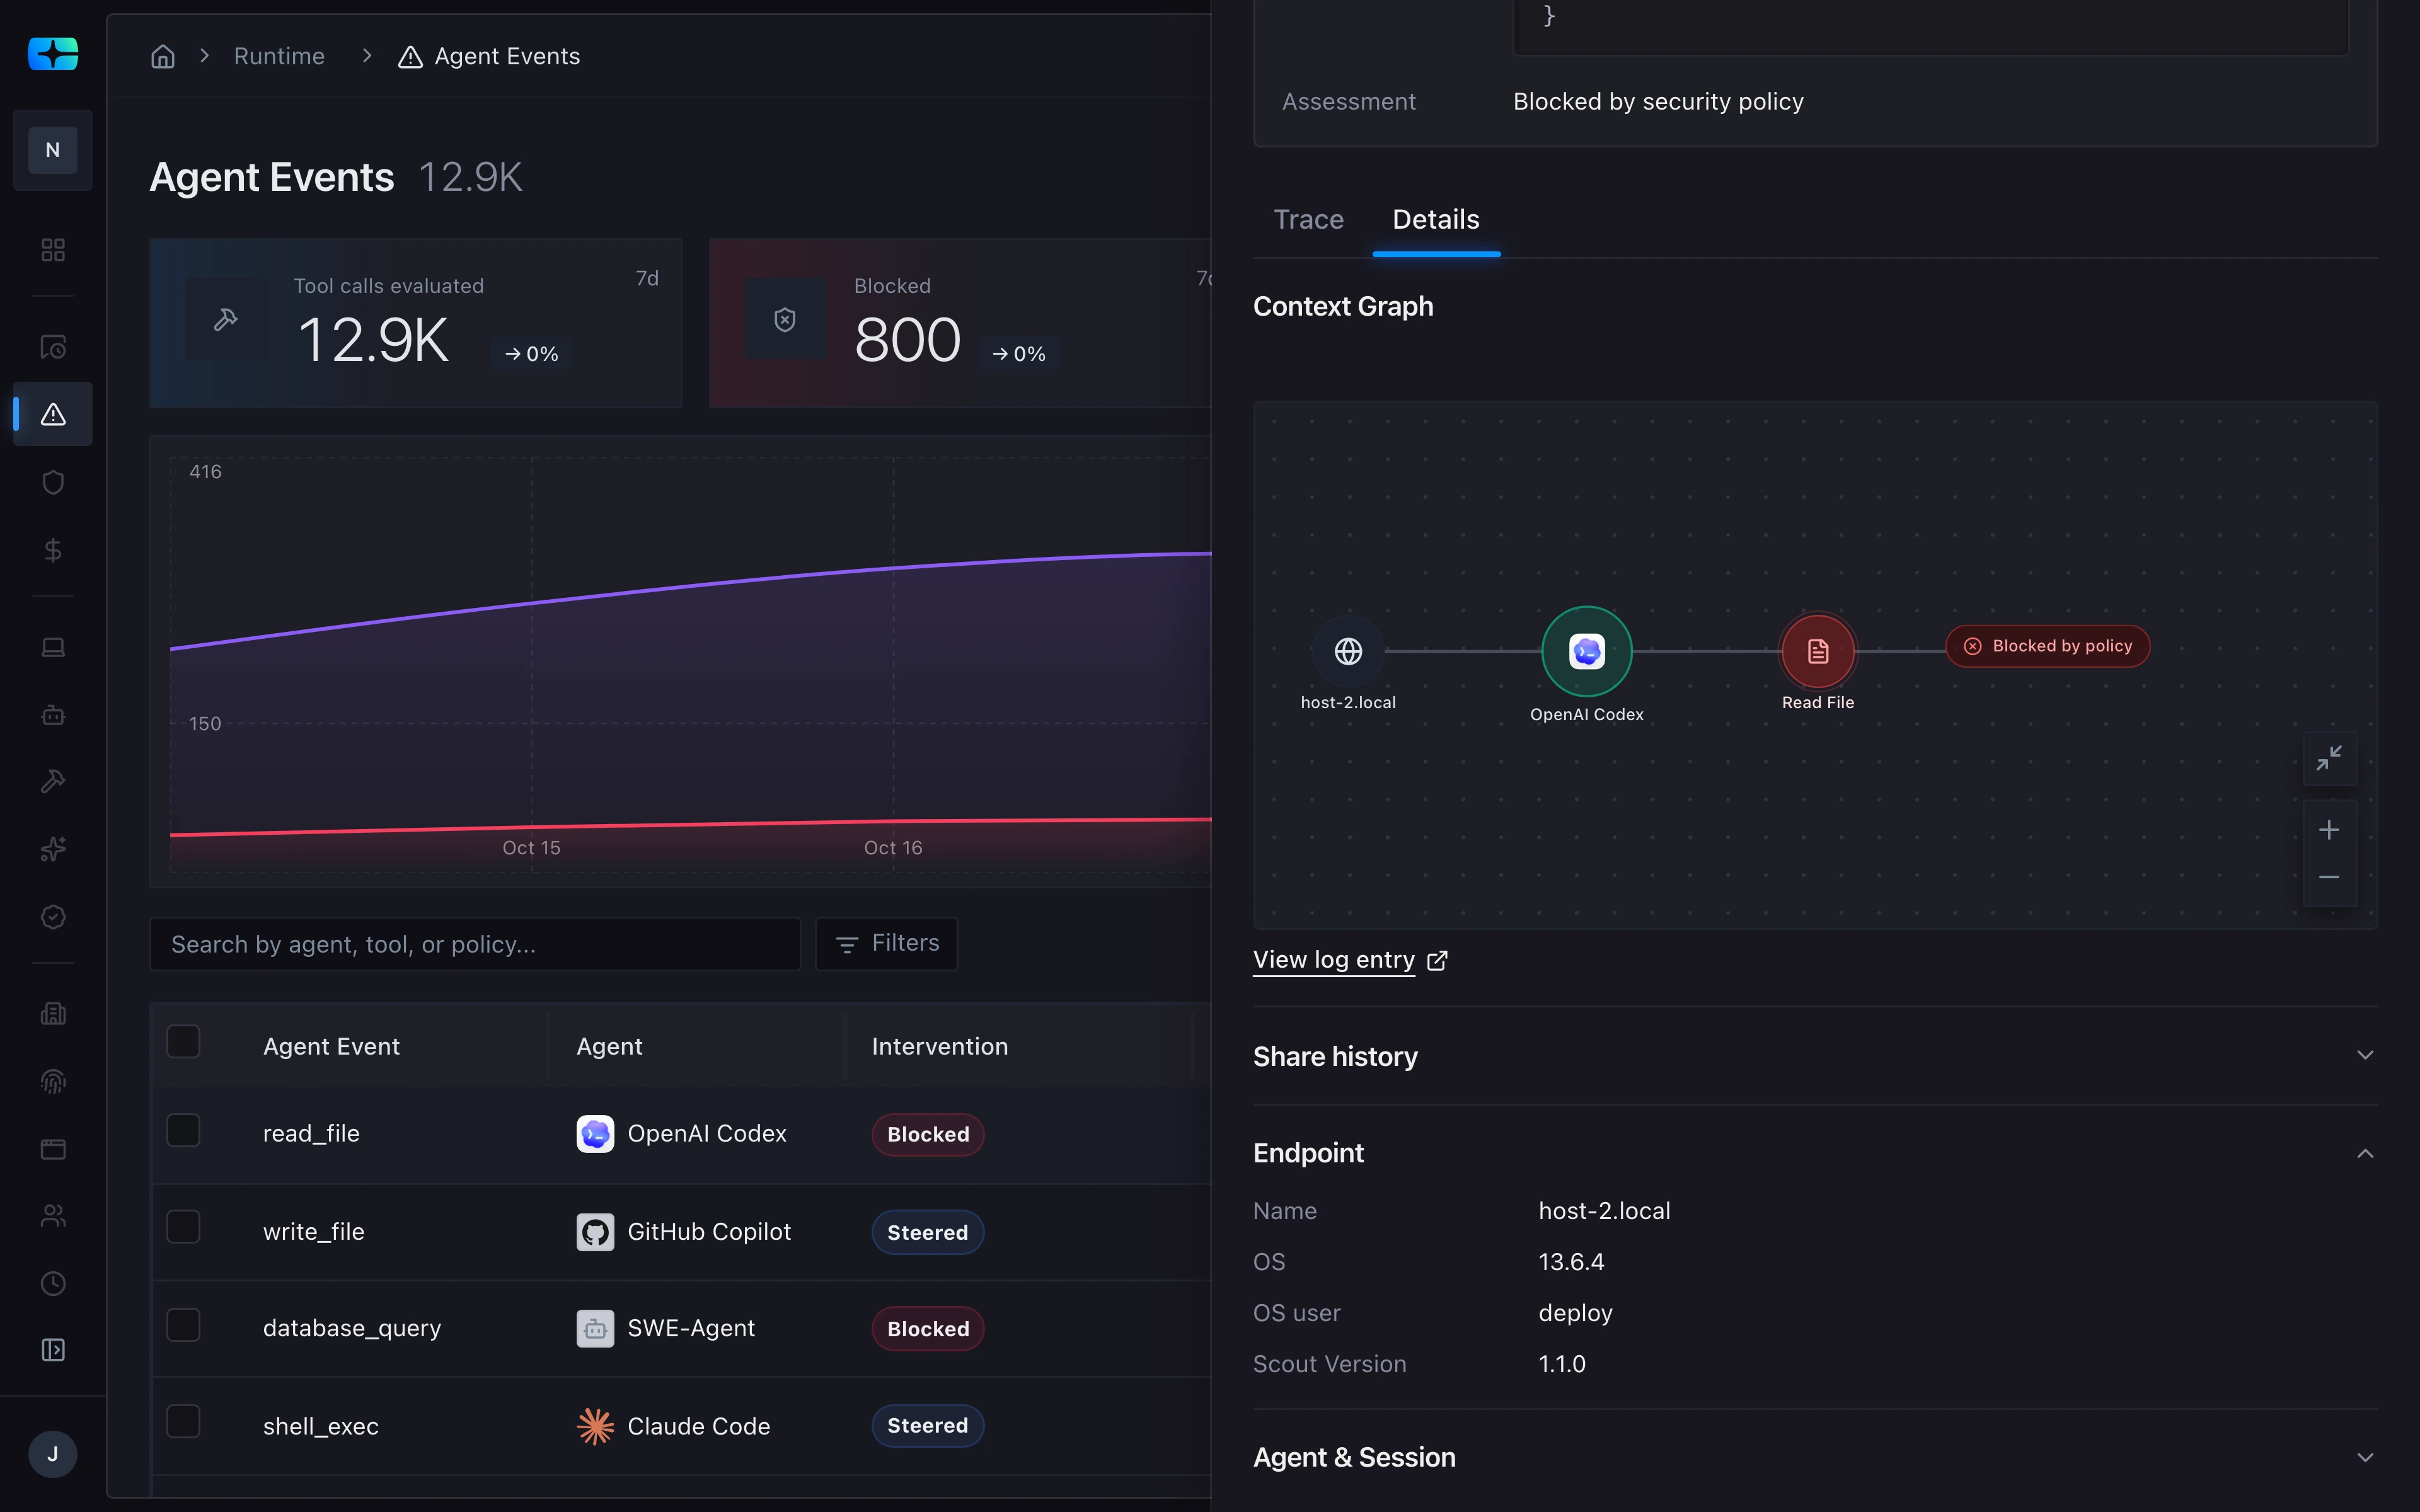
Task: Click the laptop icon in sidebar
Action: point(53,647)
